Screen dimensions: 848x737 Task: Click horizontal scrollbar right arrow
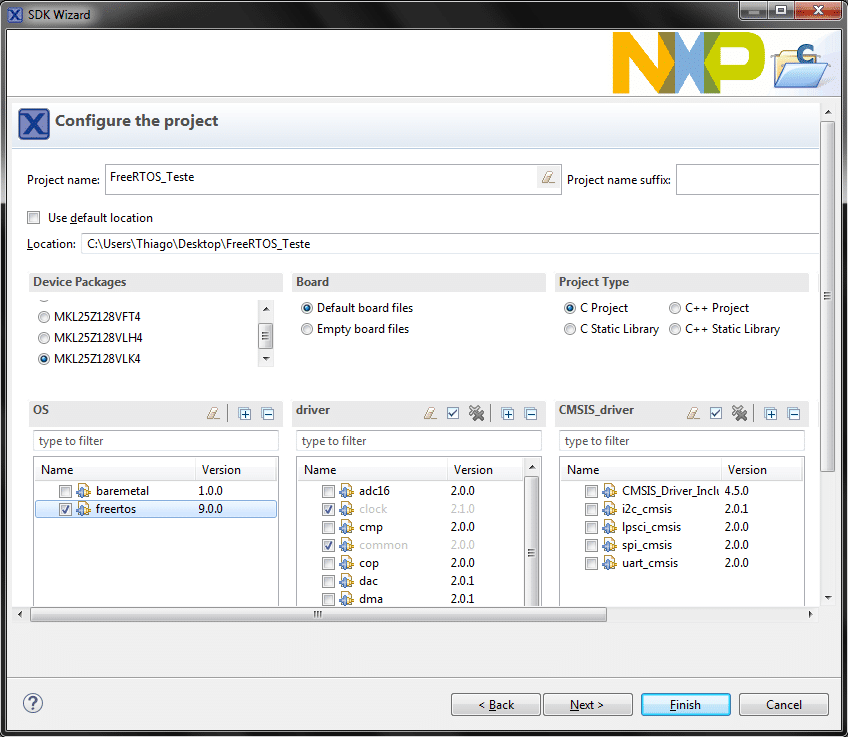click(x=810, y=614)
